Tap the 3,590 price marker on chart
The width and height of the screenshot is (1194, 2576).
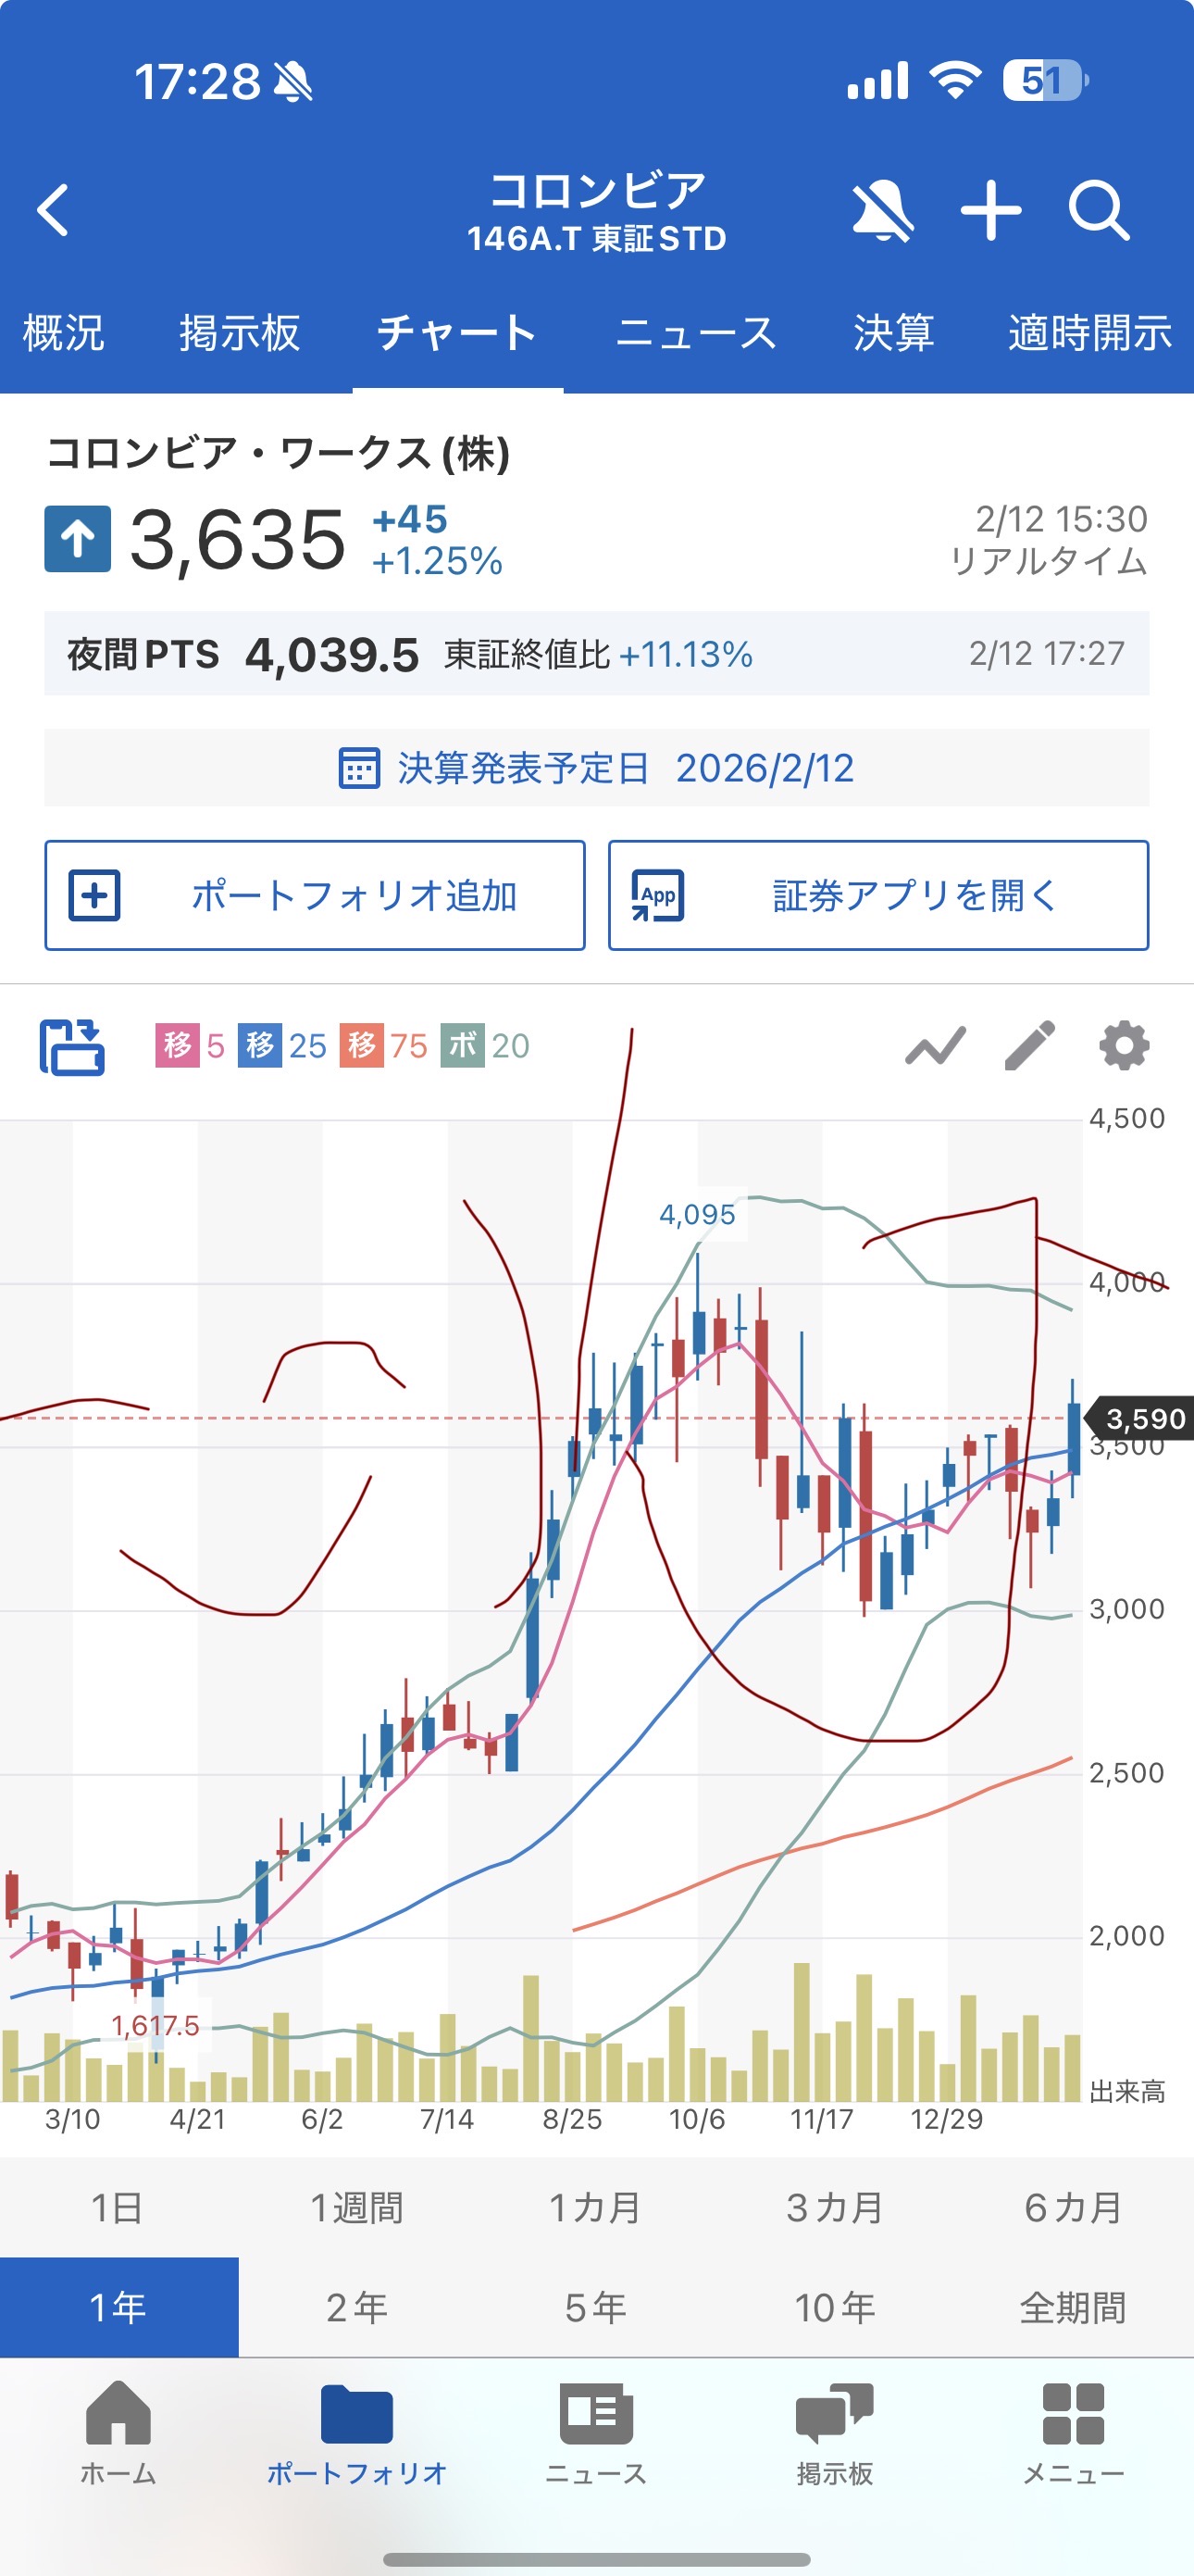coord(1143,1418)
